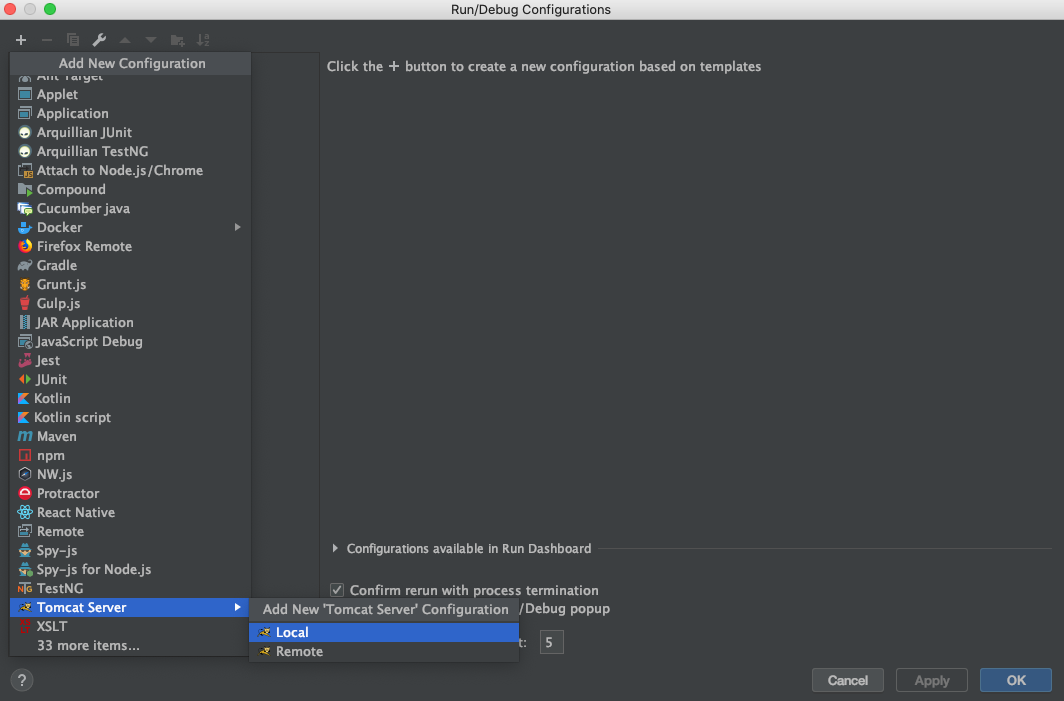Click the create new folder icon

pos(177,40)
